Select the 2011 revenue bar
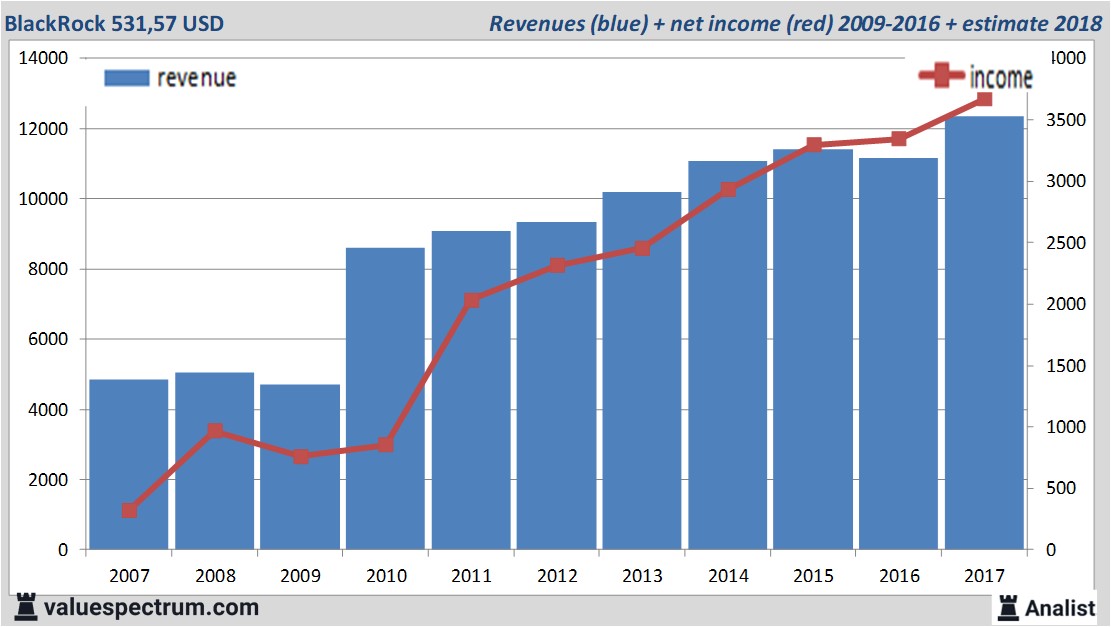 pos(471,390)
